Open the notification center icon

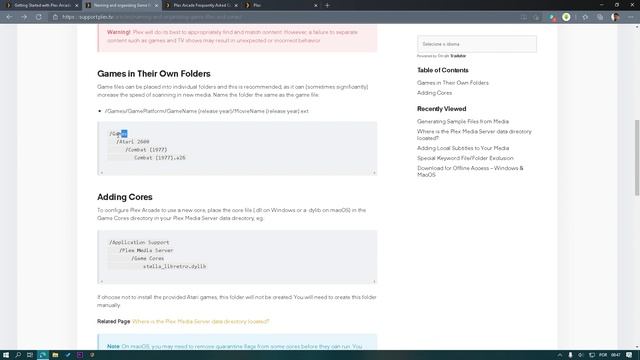[x=629, y=355]
